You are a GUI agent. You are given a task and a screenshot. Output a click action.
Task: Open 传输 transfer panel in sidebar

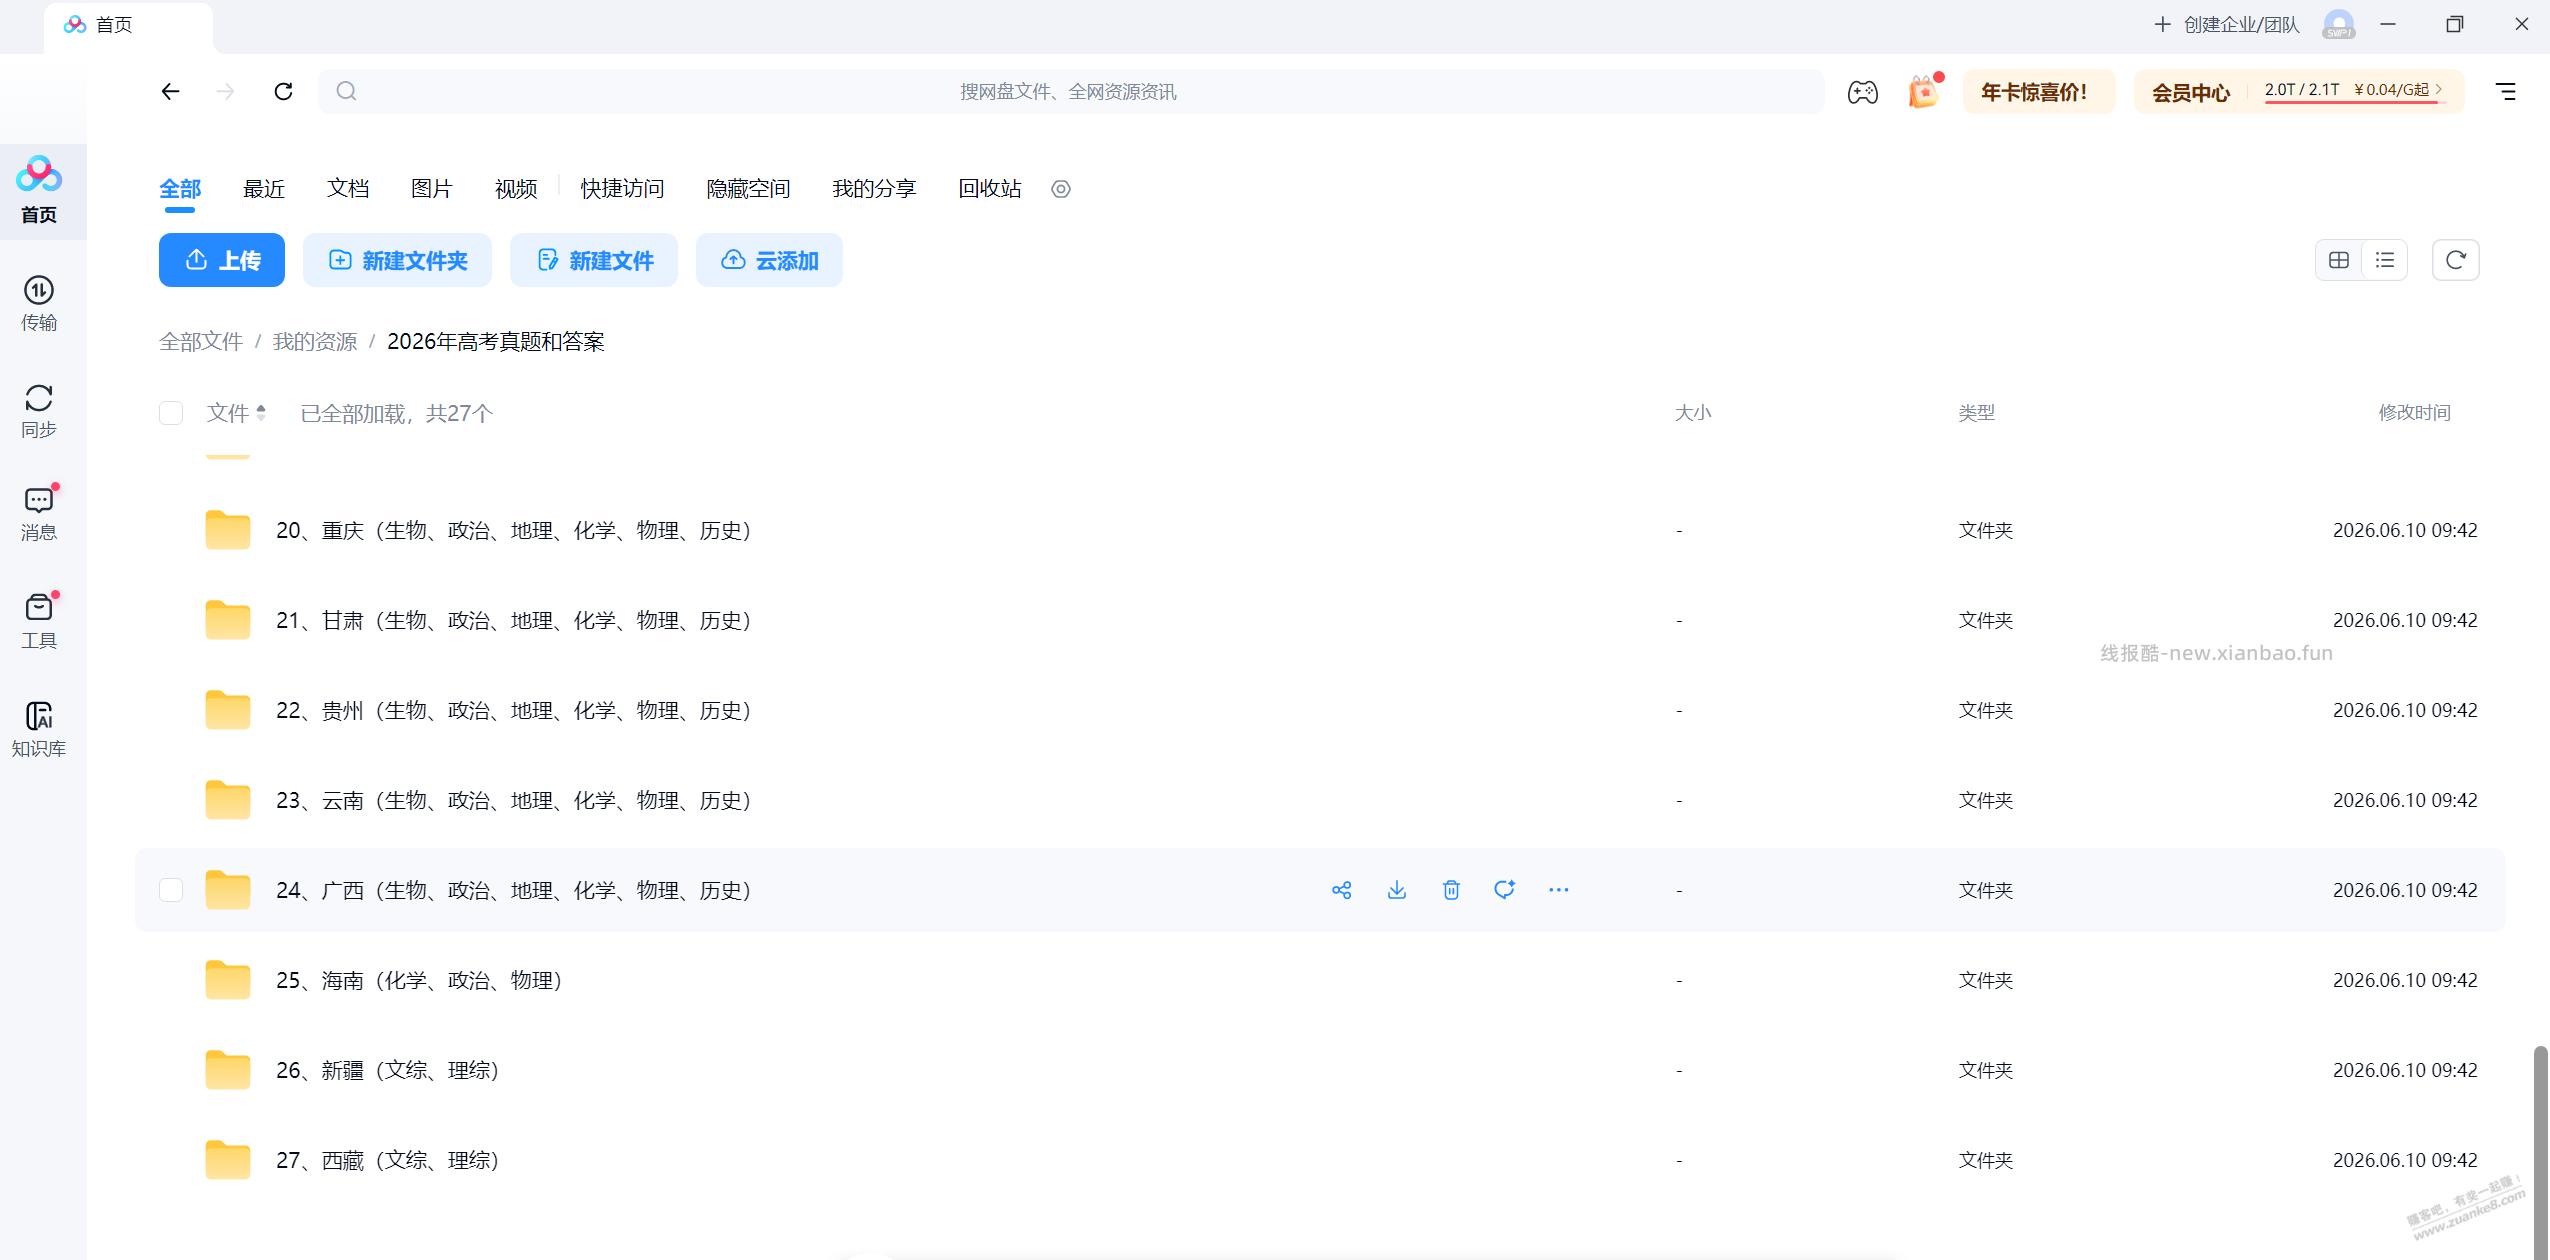(x=39, y=303)
